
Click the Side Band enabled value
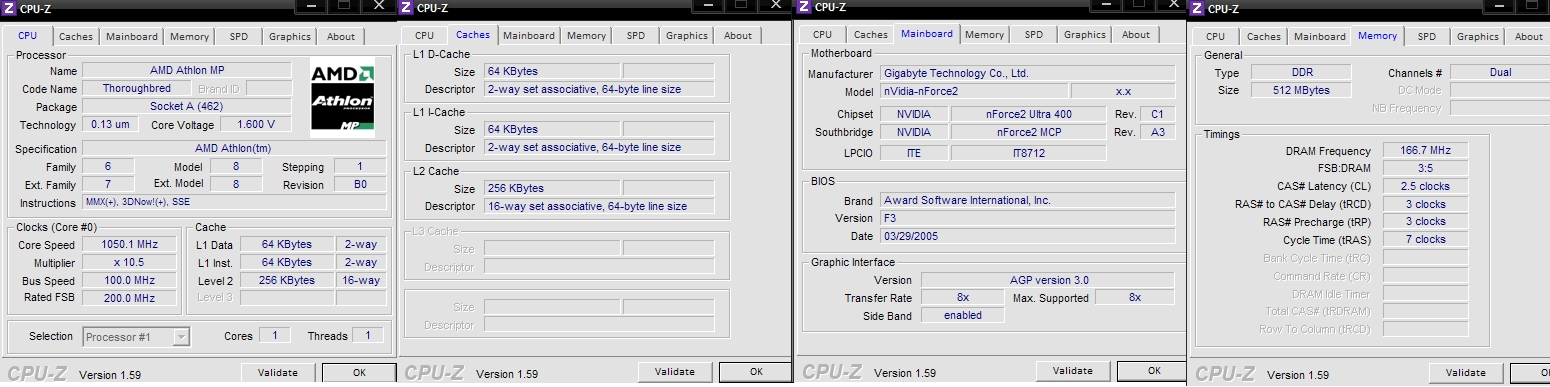(963, 316)
